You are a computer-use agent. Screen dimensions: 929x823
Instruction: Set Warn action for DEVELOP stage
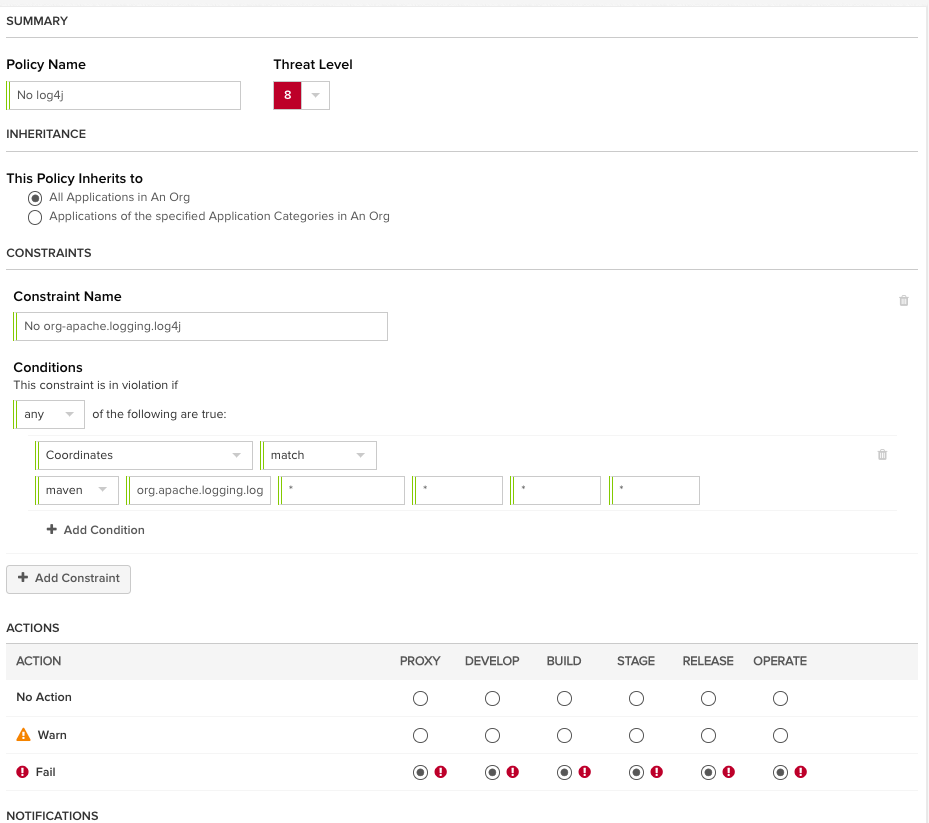pos(492,736)
